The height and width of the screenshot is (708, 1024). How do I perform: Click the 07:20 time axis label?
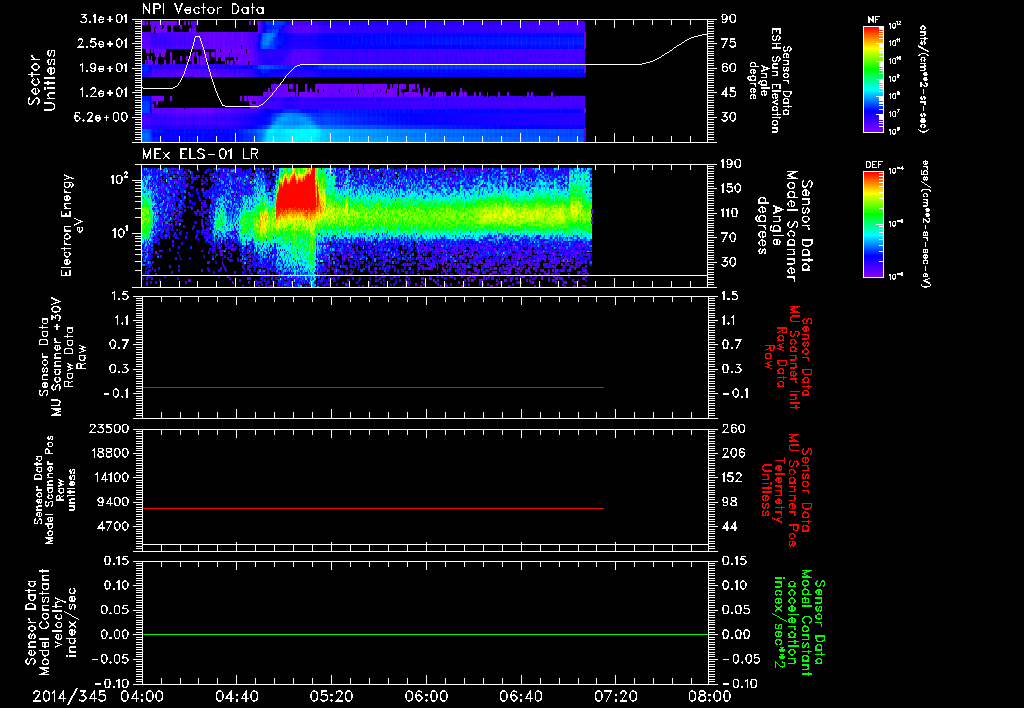pyautogui.click(x=615, y=696)
